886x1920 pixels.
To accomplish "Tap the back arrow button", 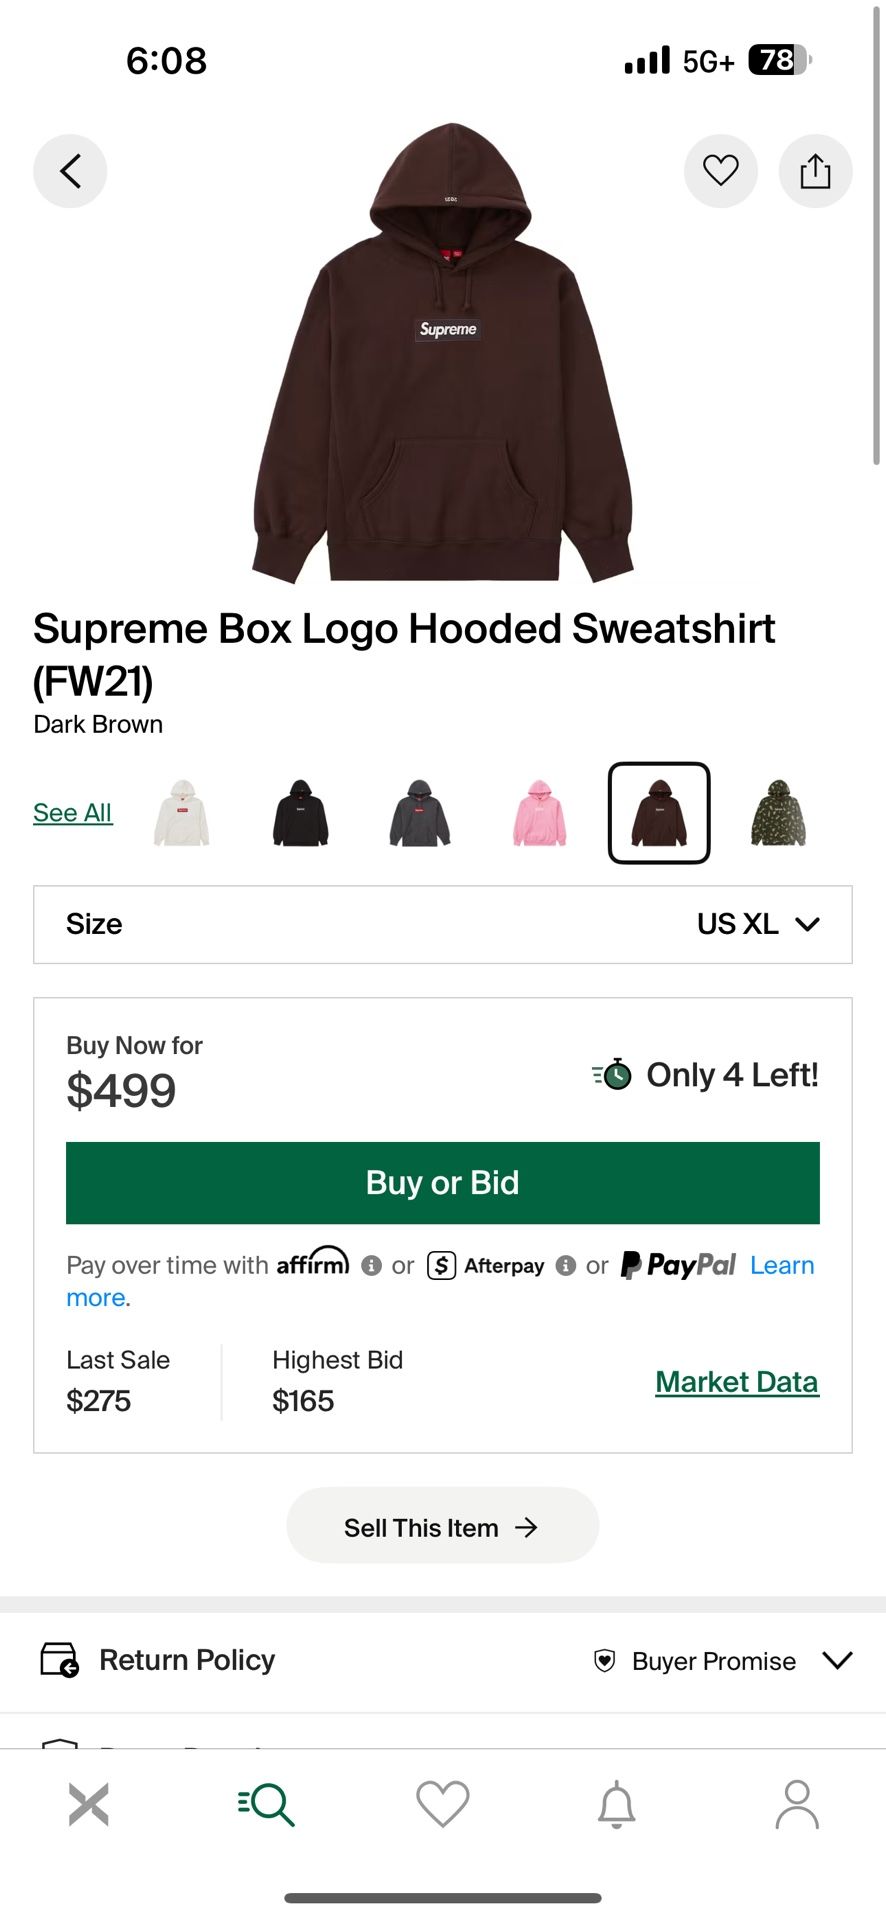I will (70, 171).
